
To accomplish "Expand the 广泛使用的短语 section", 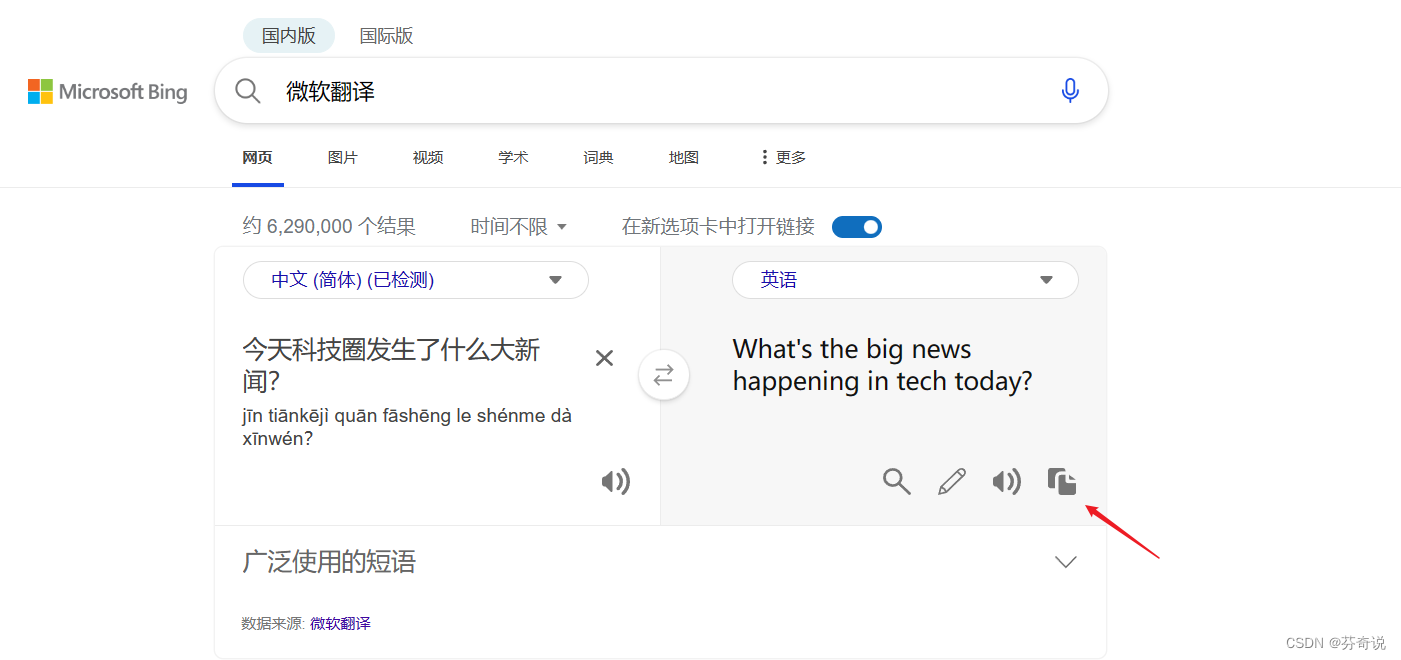I will 660,562.
